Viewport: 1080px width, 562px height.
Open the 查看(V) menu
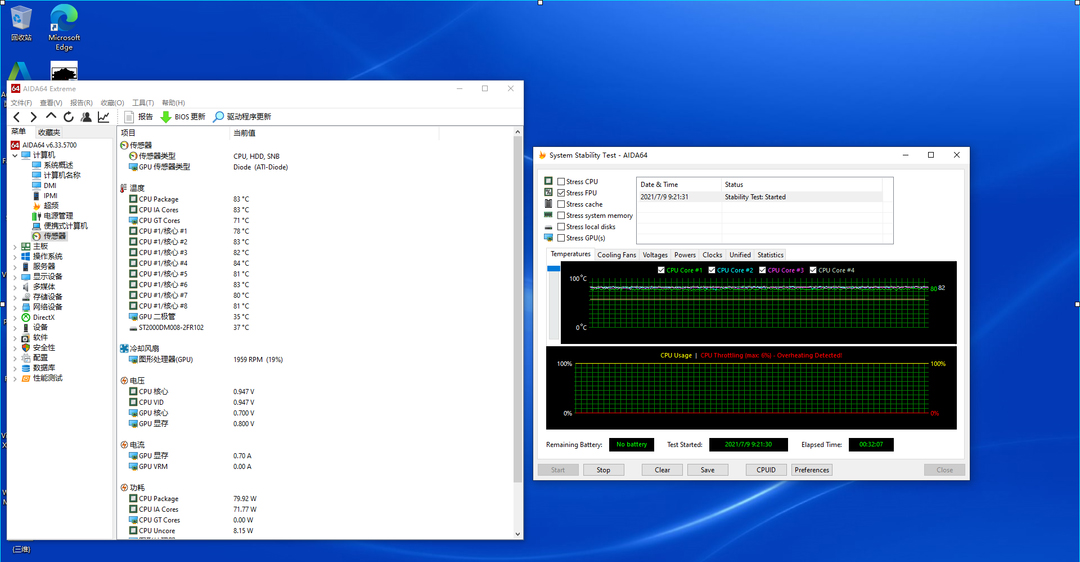(51, 103)
